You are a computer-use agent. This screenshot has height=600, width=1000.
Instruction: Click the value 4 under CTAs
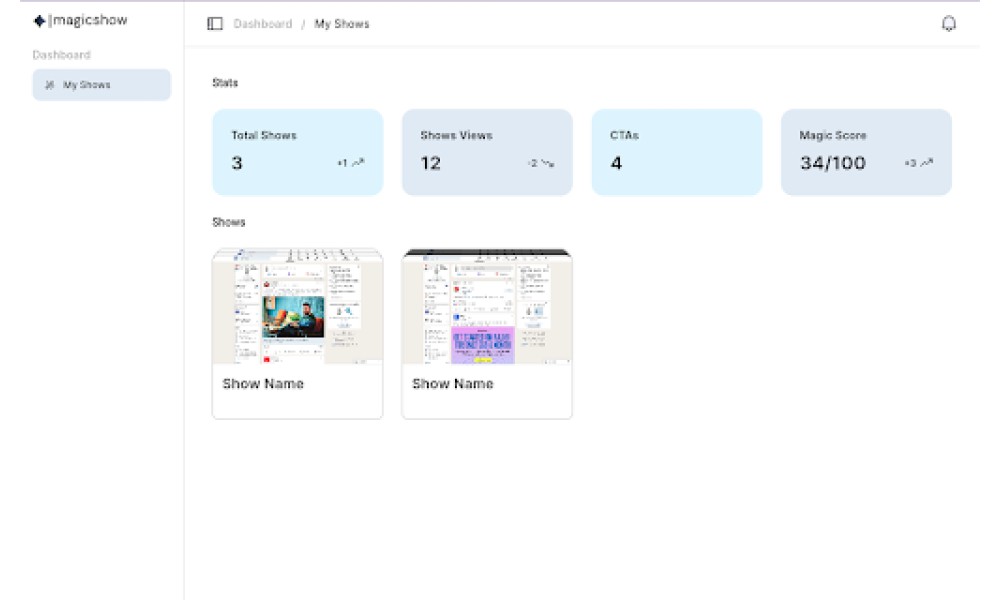pos(616,163)
